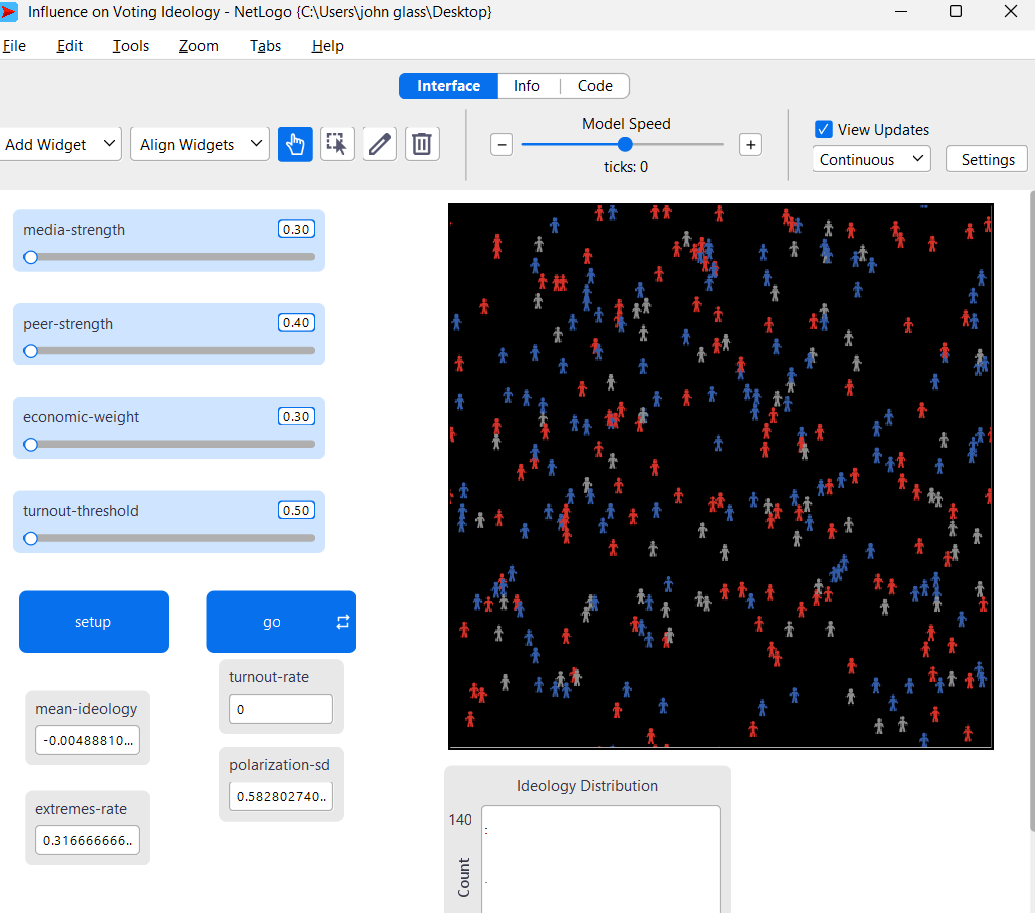Click the Model Speed slider knob
Screen dimensions: 1035x913
[625, 144]
